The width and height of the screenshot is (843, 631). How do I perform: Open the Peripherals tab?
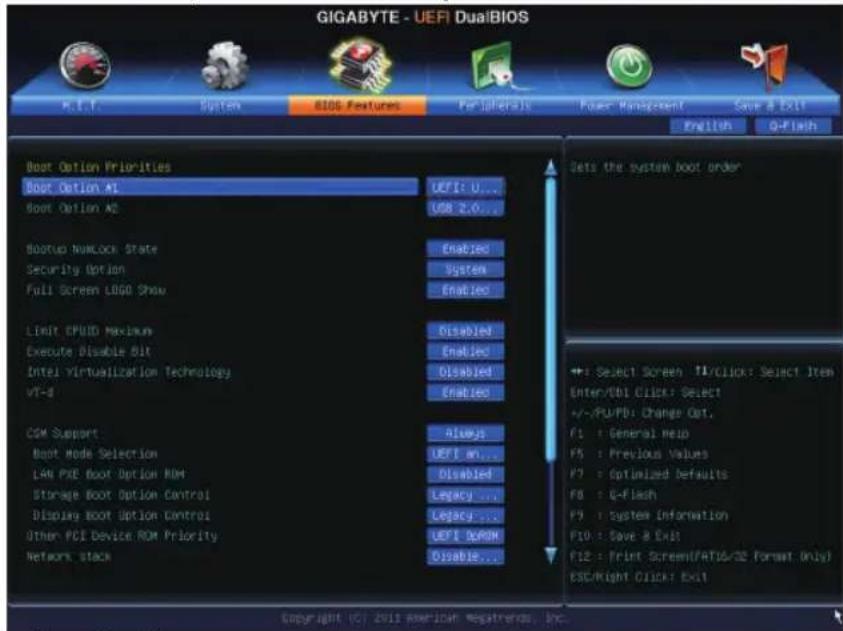click(495, 105)
